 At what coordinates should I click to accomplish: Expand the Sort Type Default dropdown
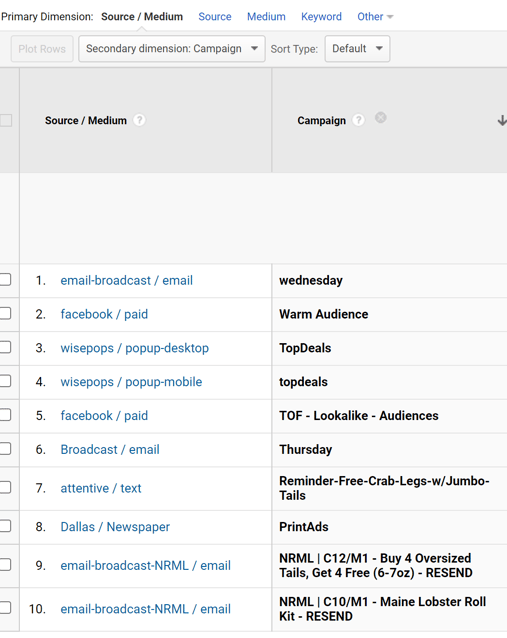(x=357, y=49)
